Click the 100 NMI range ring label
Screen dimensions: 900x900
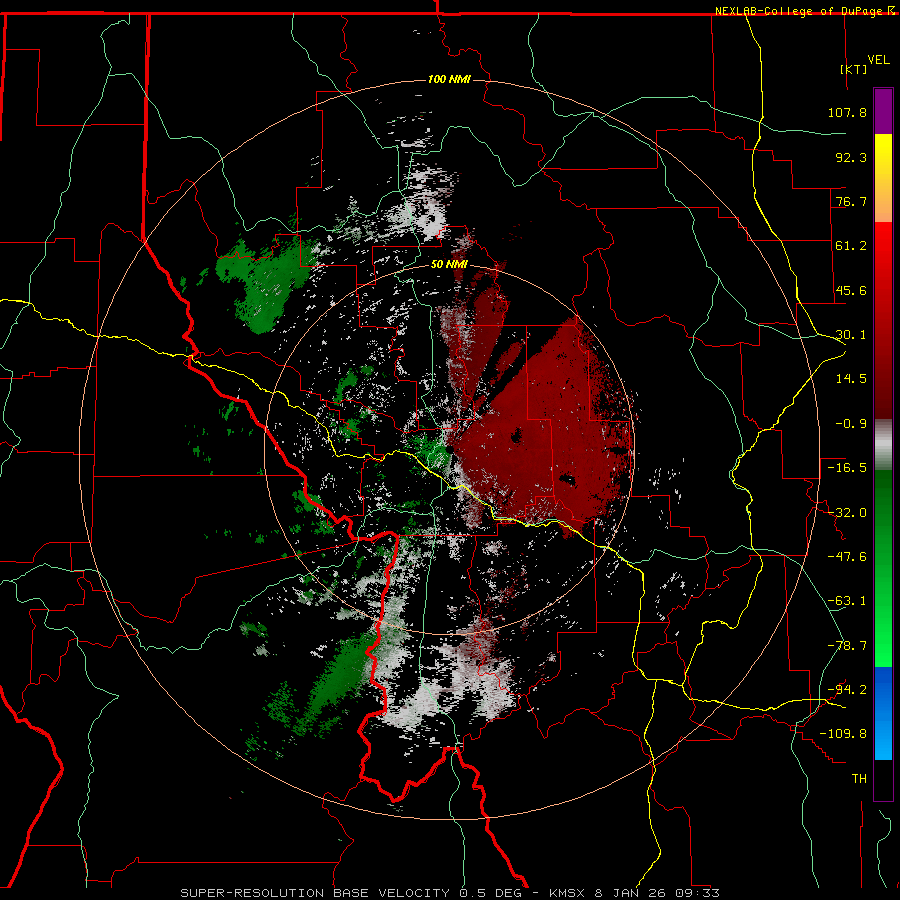449,79
